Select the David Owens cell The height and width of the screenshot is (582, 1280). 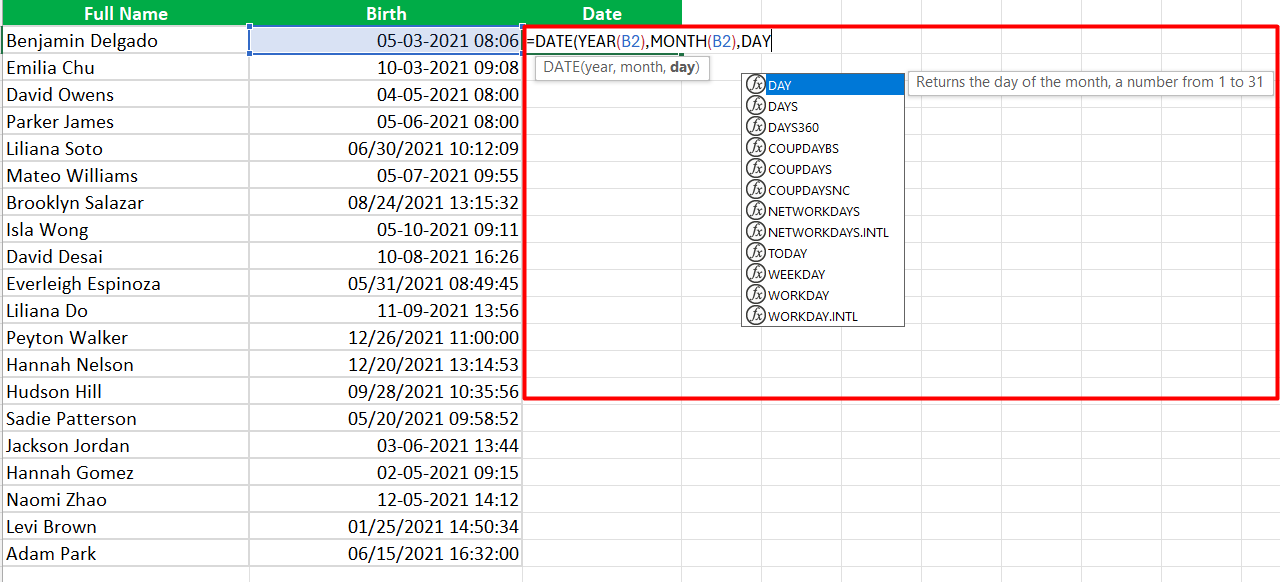[x=125, y=95]
